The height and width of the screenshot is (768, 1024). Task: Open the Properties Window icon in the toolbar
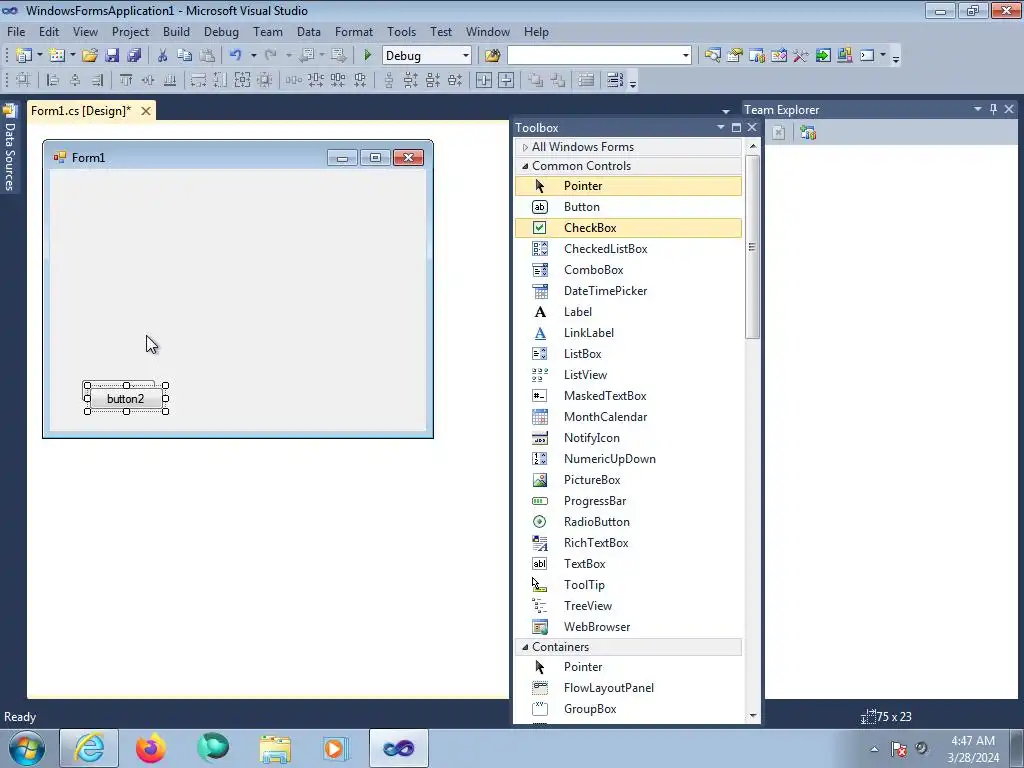[x=735, y=56]
